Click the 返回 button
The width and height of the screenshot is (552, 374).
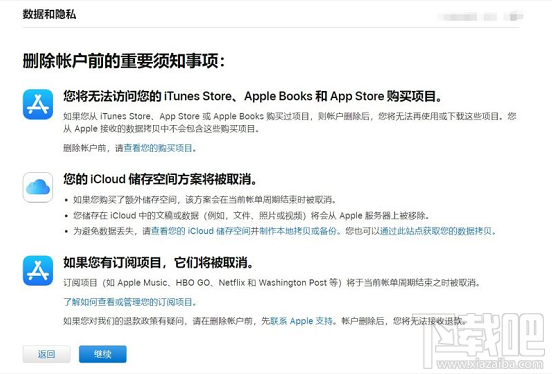[x=46, y=354]
